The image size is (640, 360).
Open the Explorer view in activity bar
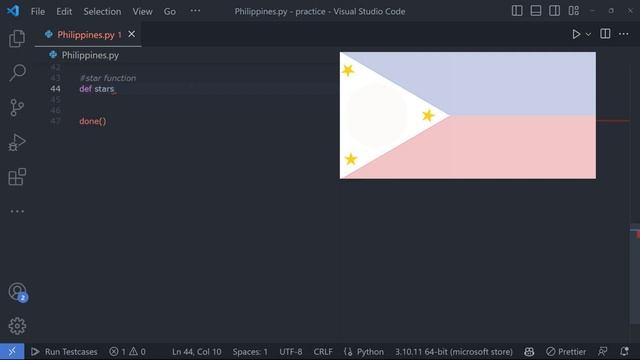(x=17, y=38)
